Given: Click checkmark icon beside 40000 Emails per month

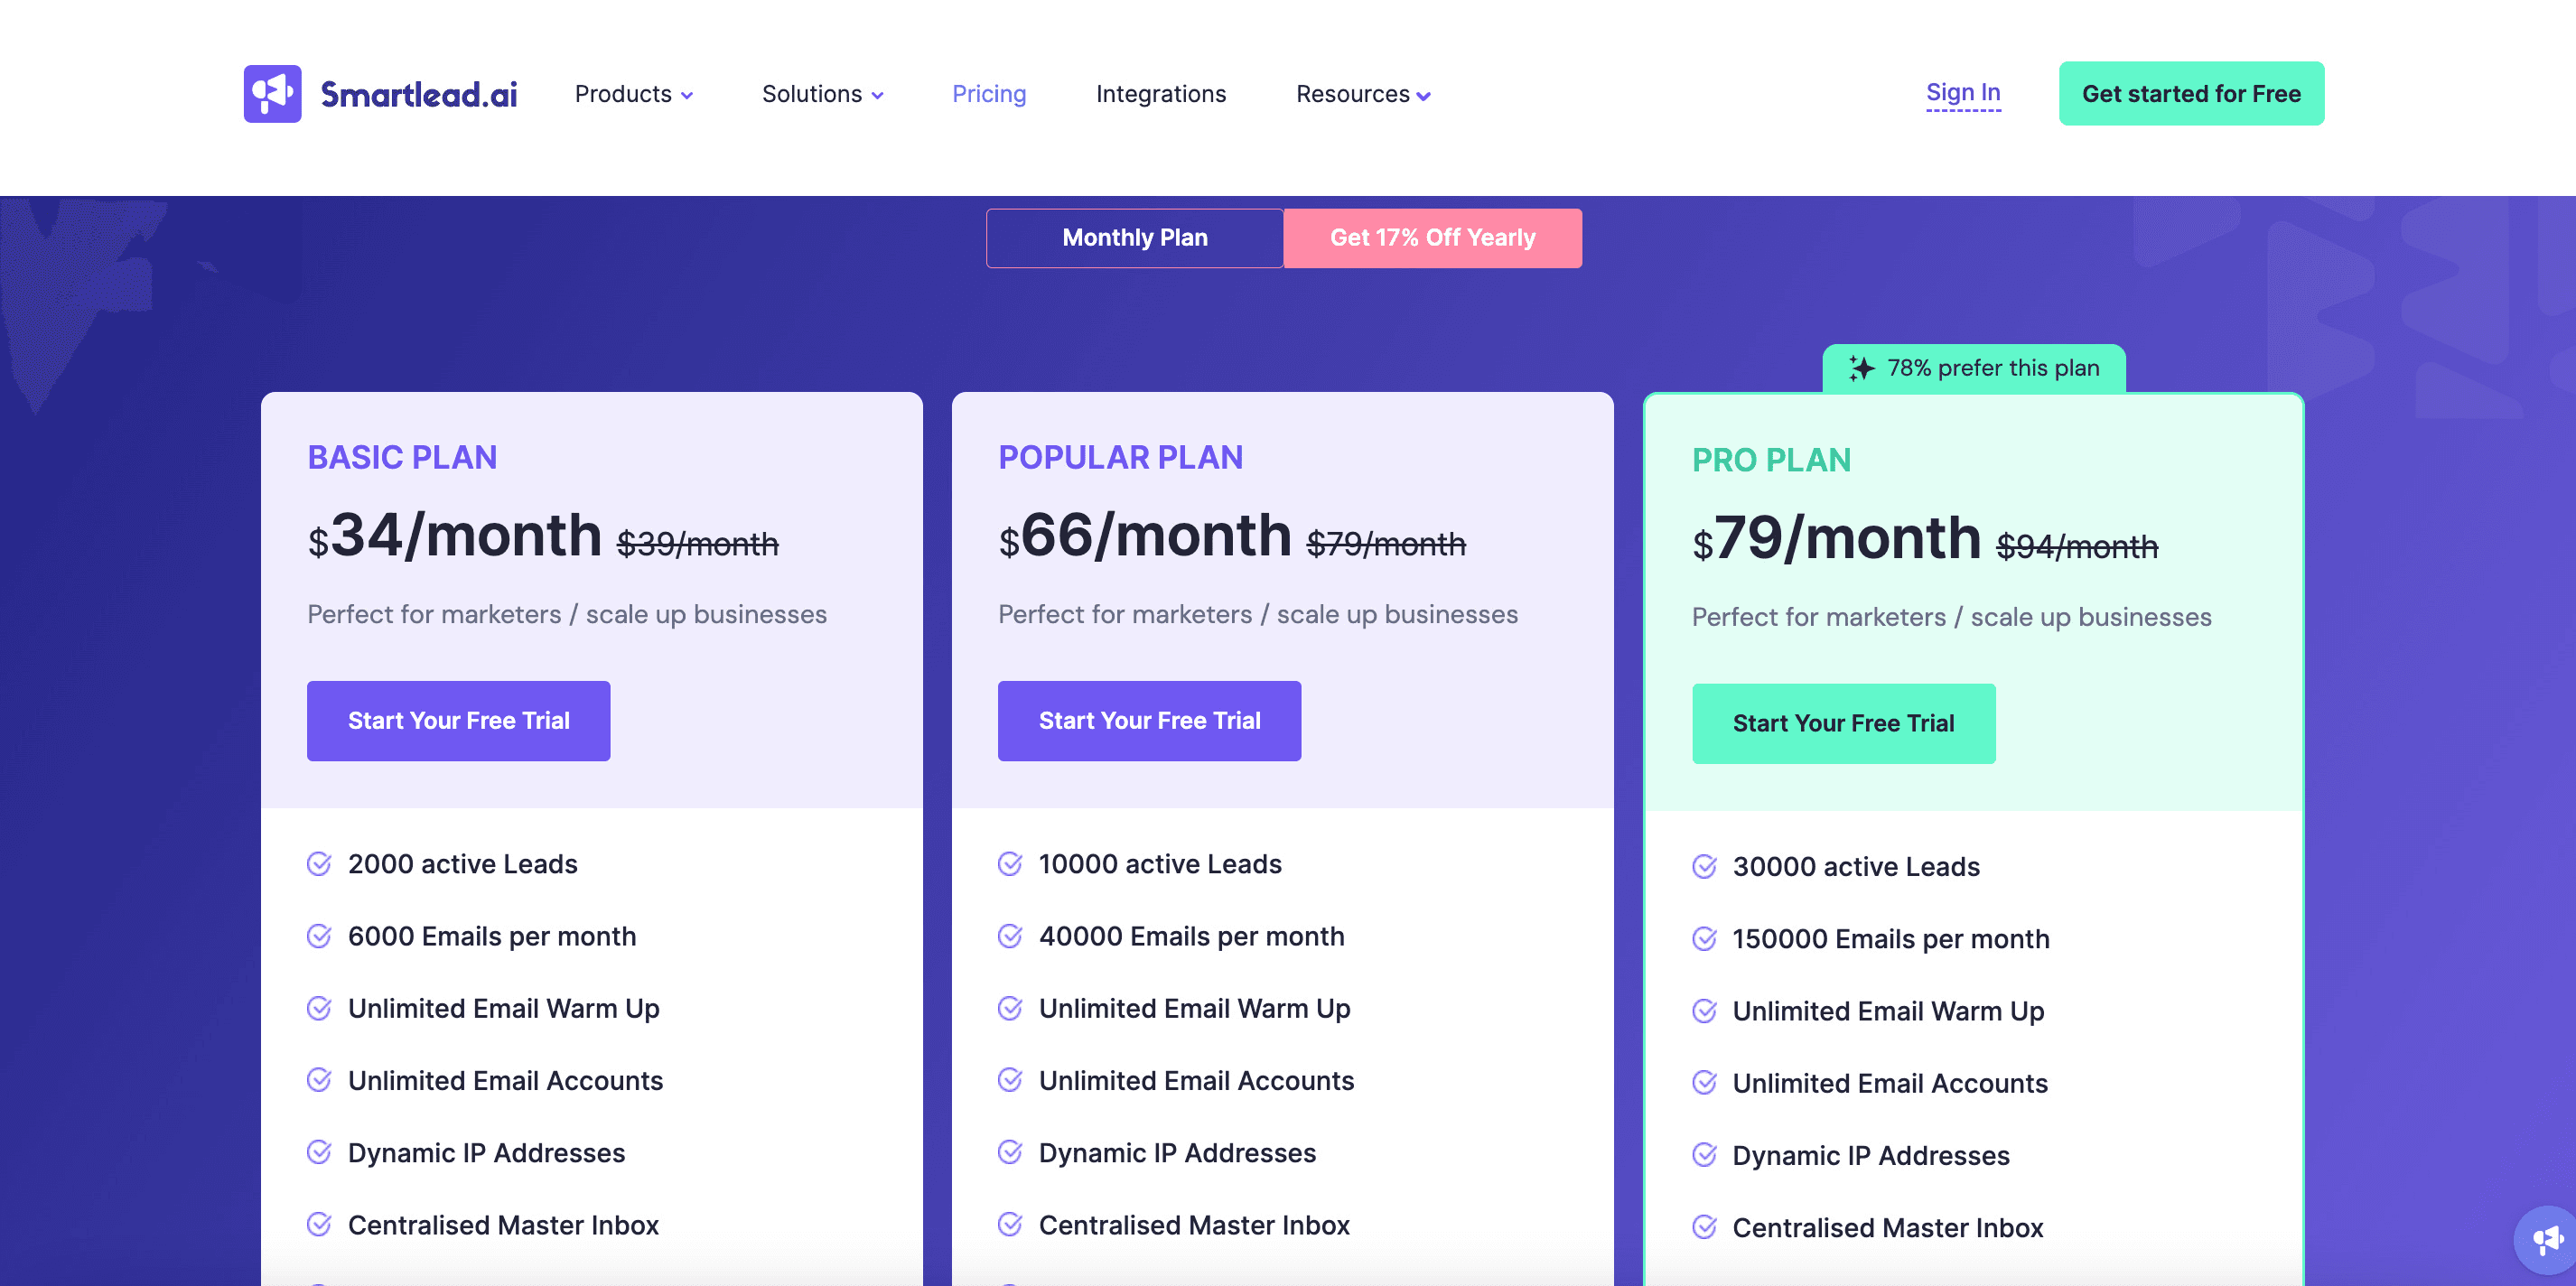Looking at the screenshot, I should (1010, 936).
